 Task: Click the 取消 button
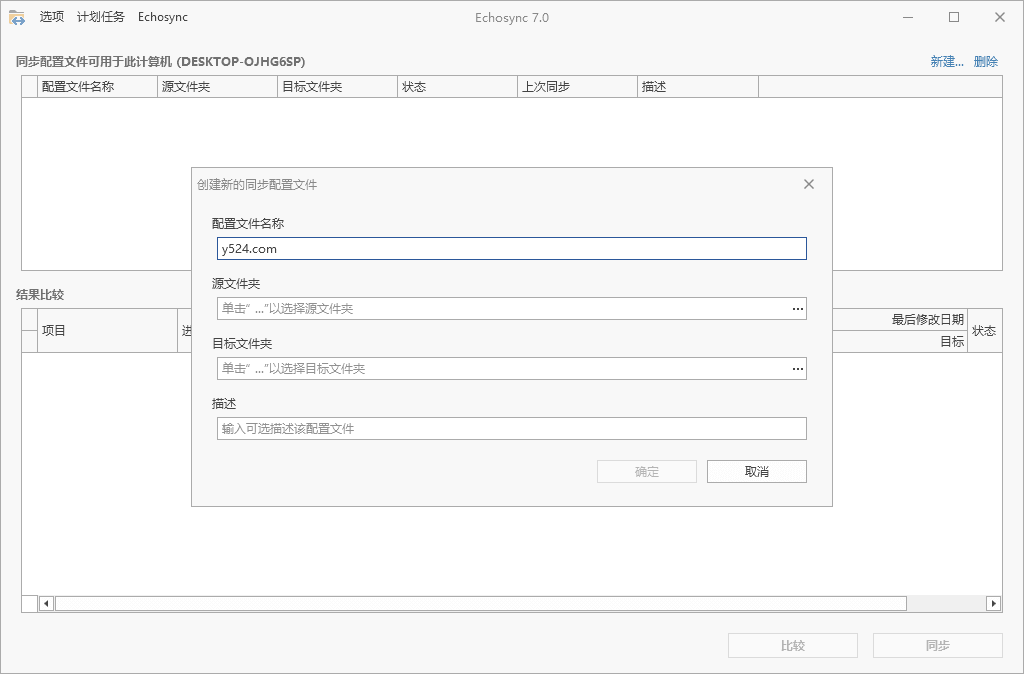(757, 472)
